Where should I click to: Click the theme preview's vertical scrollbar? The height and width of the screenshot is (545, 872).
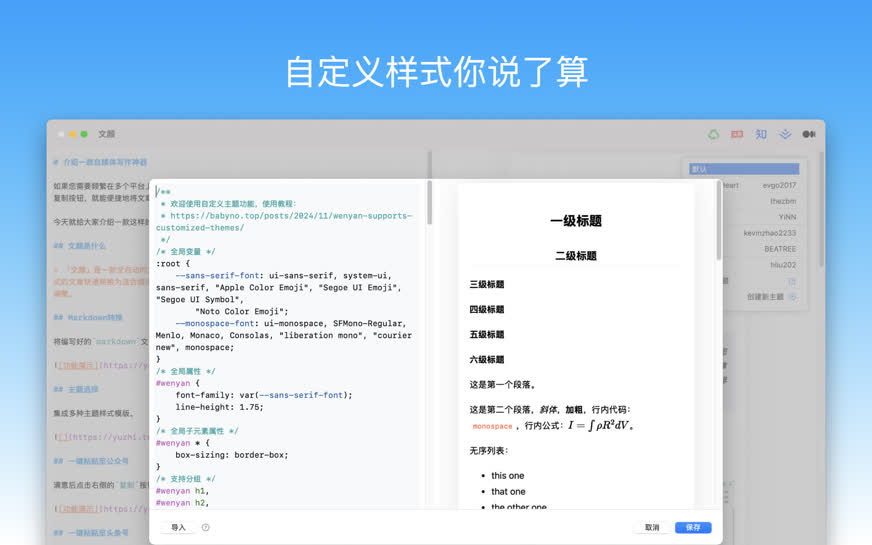pyautogui.click(x=719, y=221)
